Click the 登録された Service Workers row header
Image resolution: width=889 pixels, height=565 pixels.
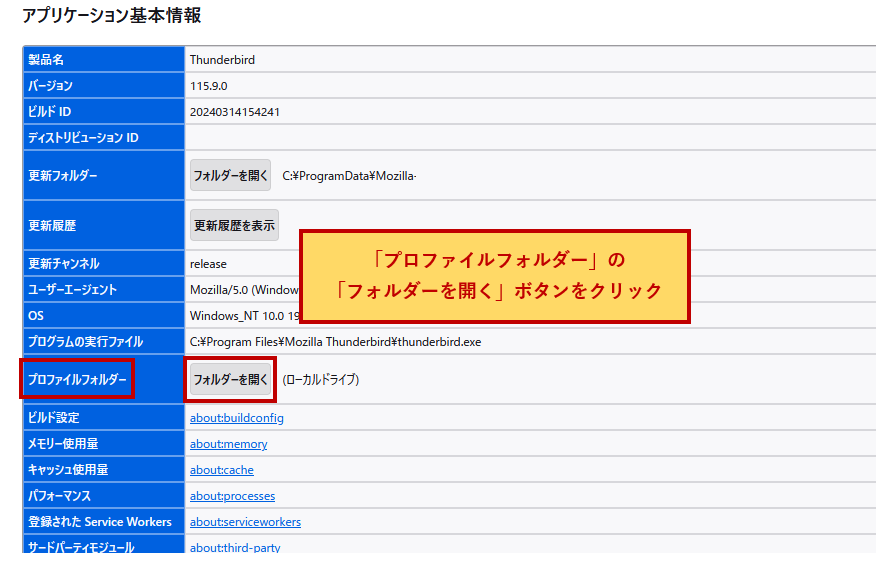(104, 522)
